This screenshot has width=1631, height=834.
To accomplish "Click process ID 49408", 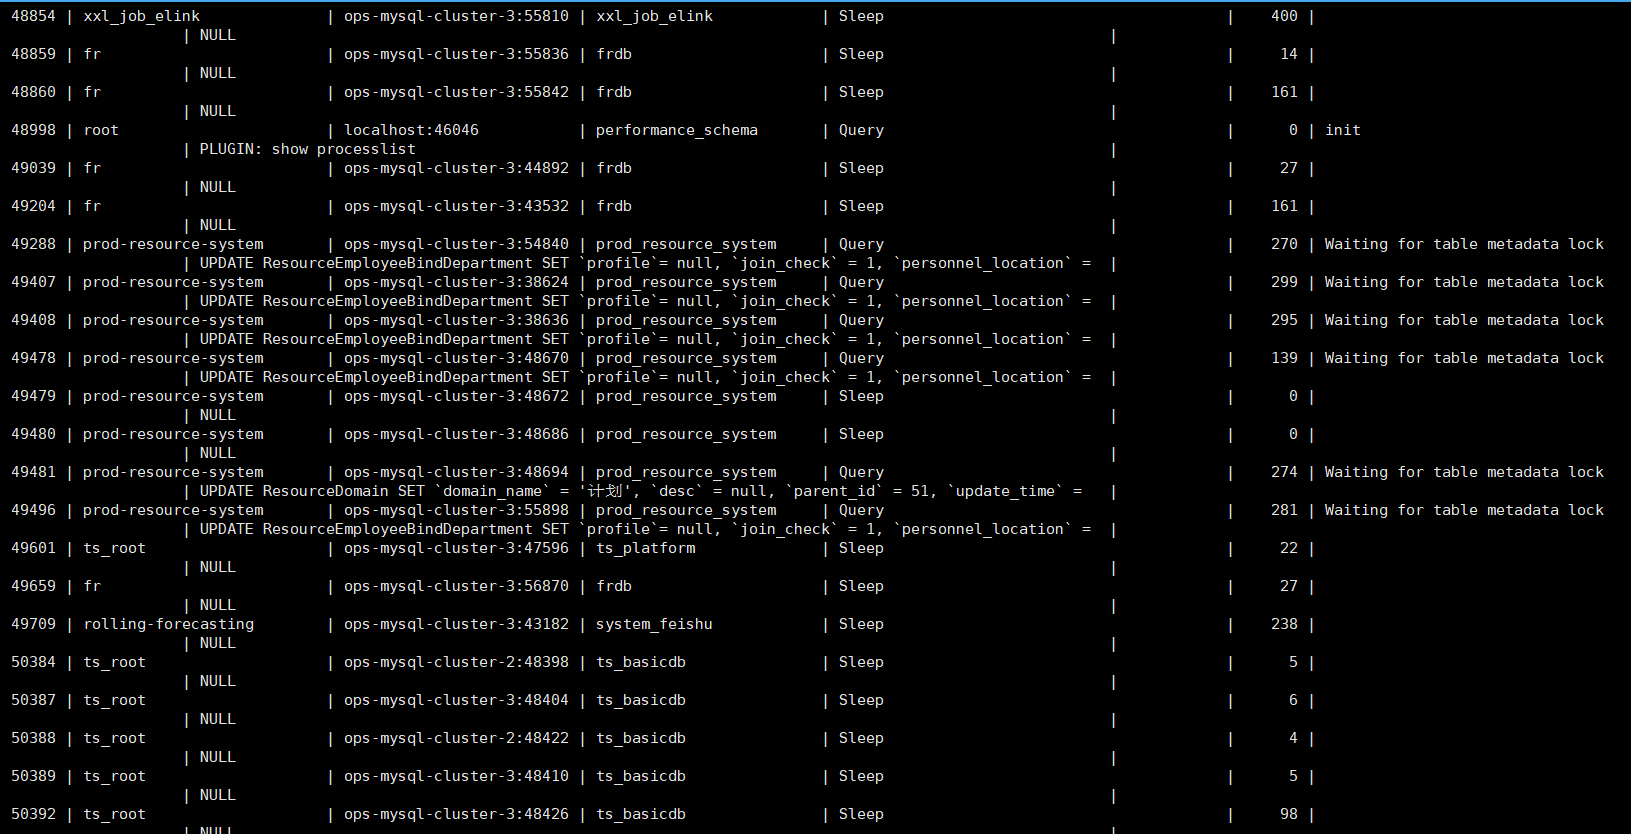I will coord(34,320).
